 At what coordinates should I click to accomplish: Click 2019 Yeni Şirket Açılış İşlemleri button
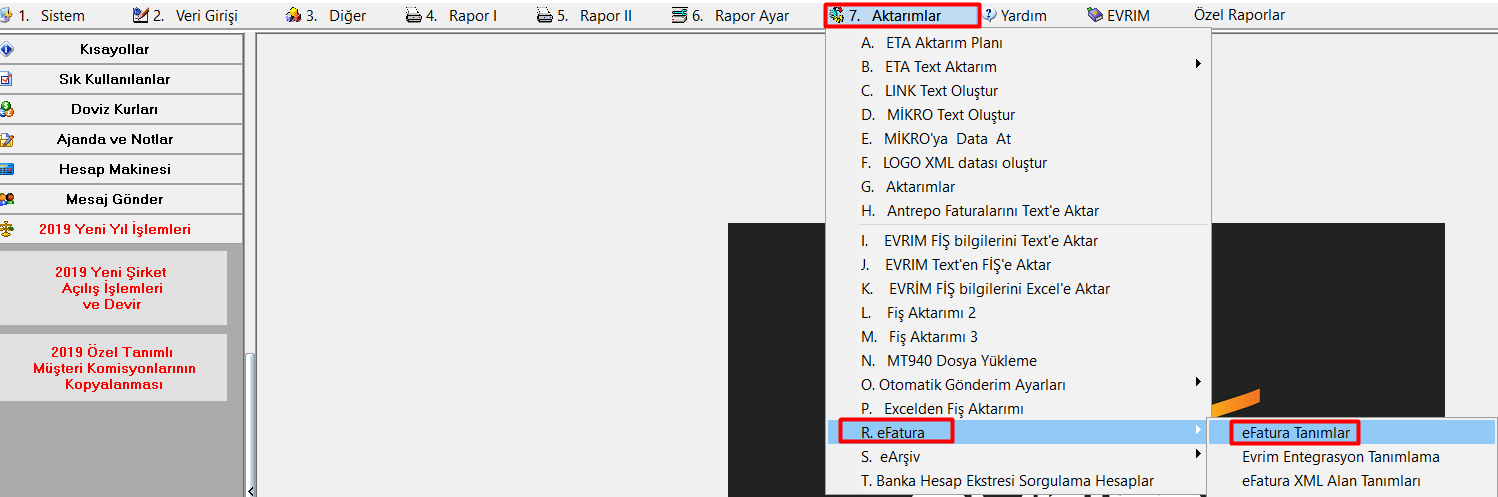tap(112, 288)
